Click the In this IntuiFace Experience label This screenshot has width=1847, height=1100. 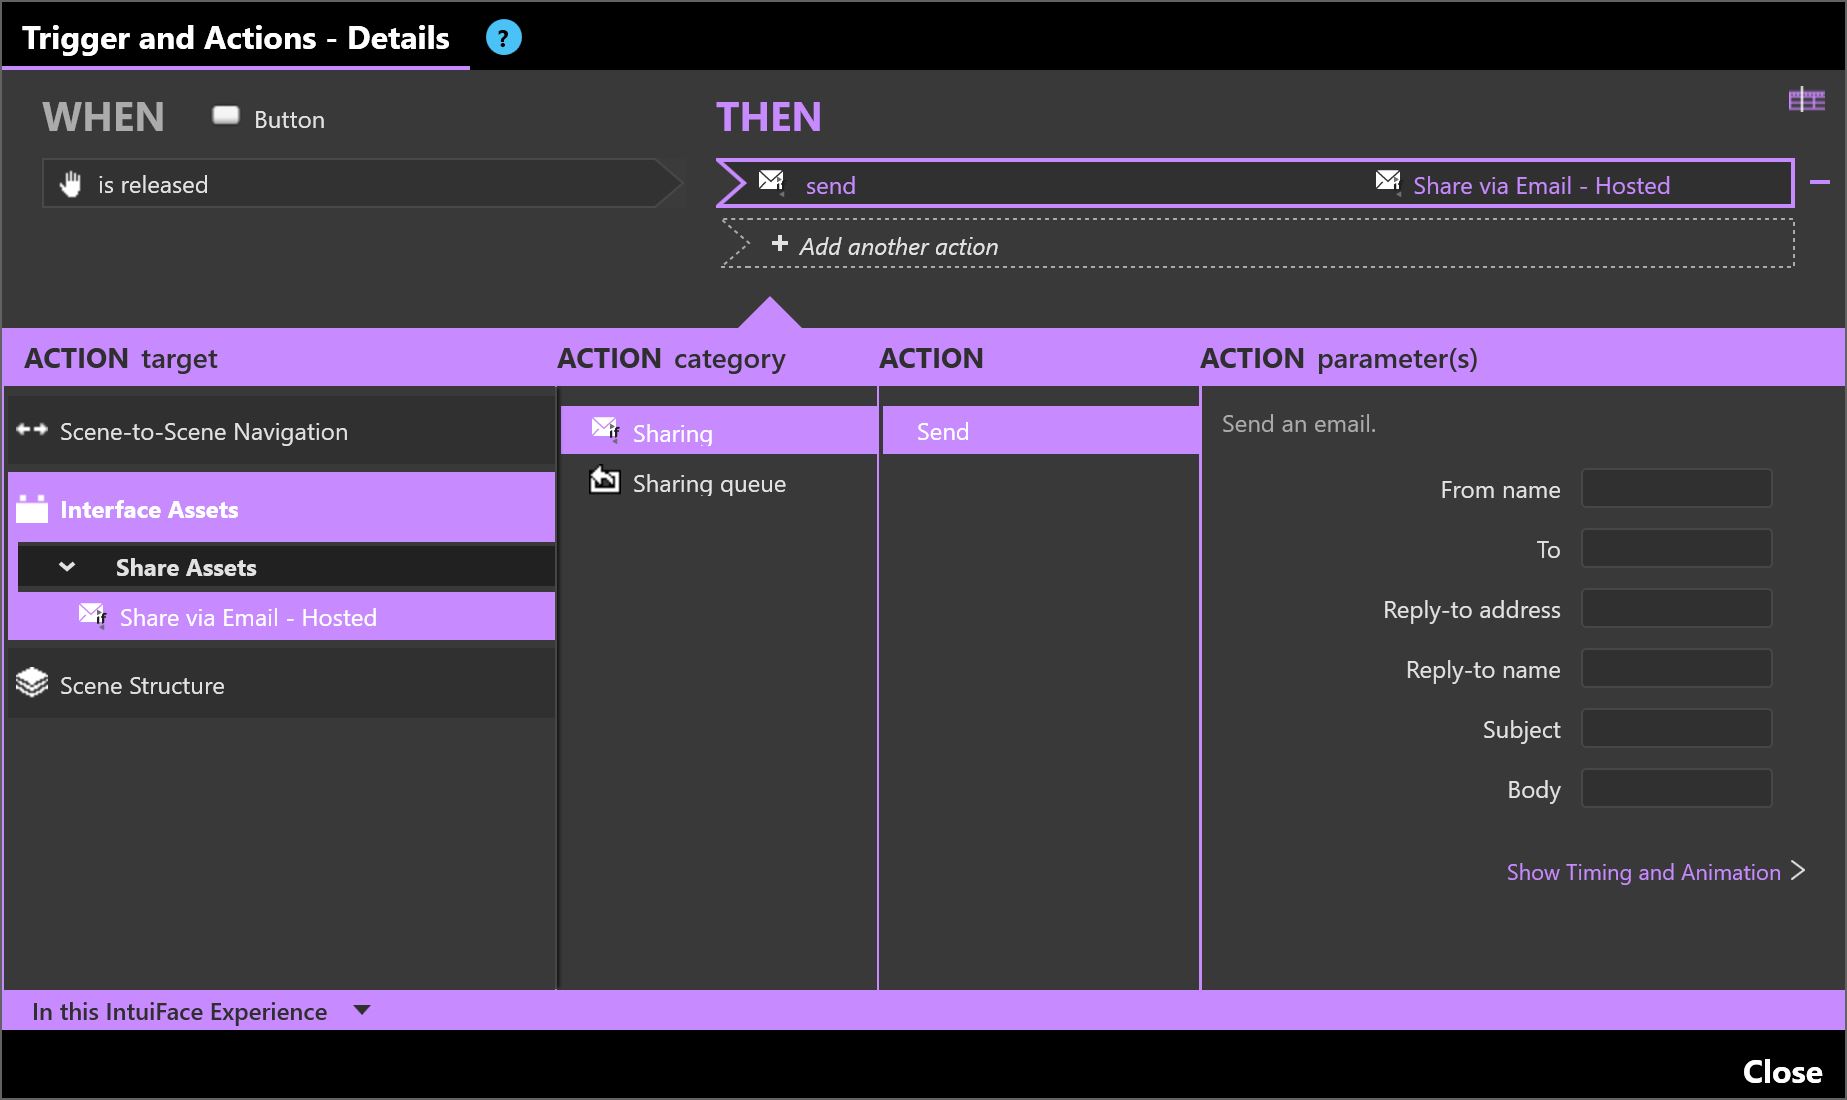(x=179, y=1011)
